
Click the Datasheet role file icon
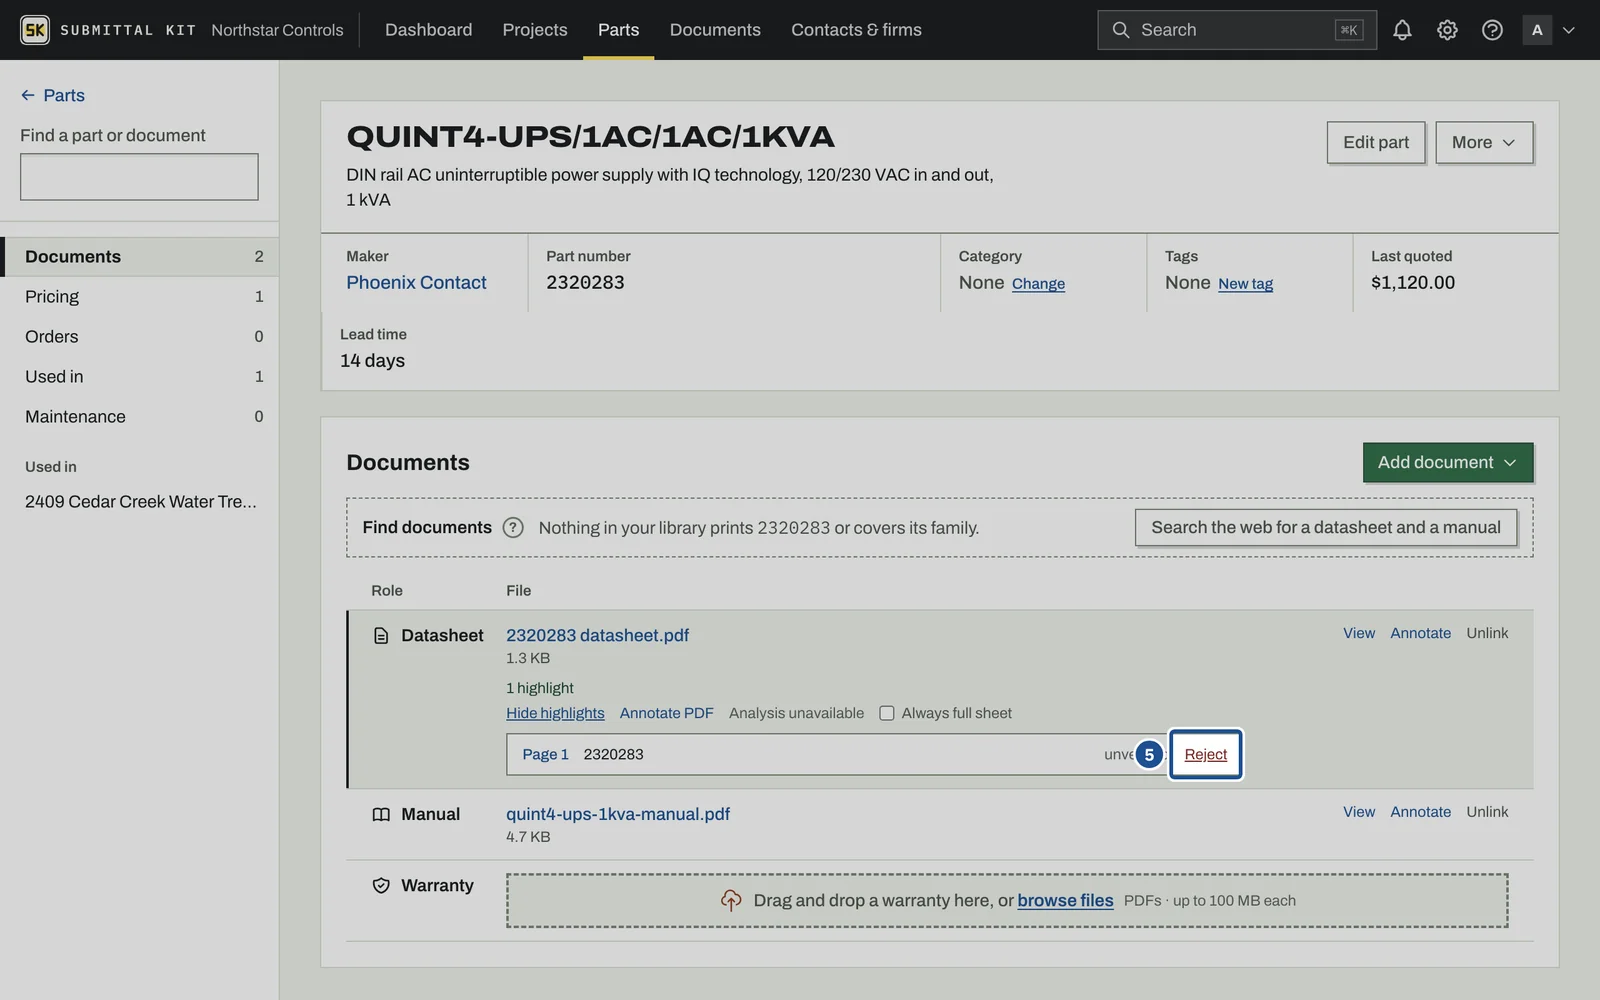381,636
